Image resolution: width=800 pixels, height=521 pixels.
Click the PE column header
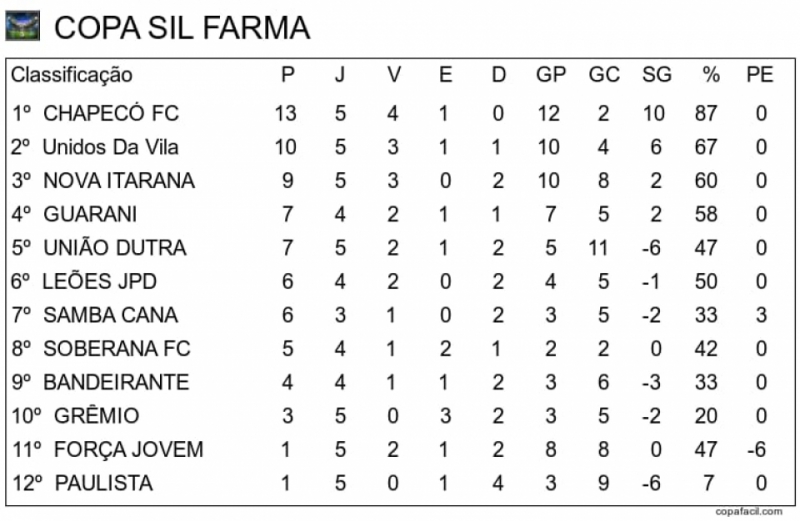click(760, 75)
